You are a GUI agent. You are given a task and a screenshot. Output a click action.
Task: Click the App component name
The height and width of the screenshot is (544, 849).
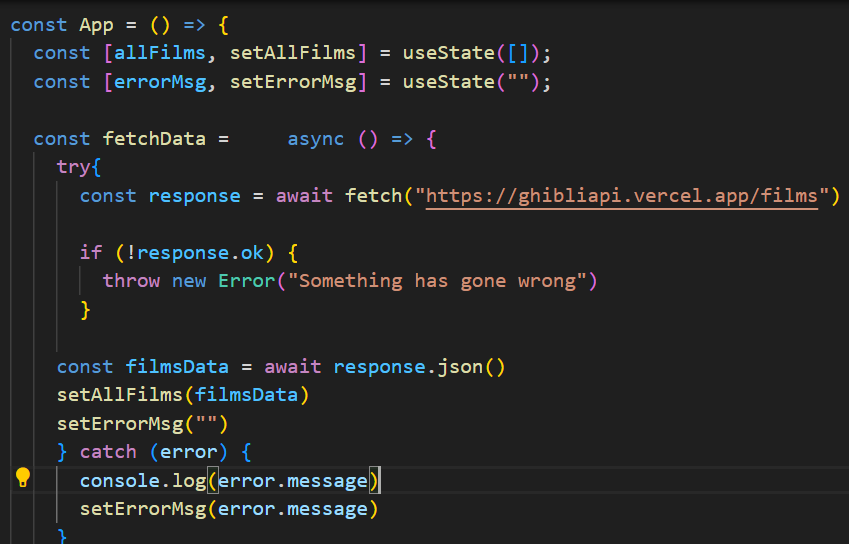(96, 25)
